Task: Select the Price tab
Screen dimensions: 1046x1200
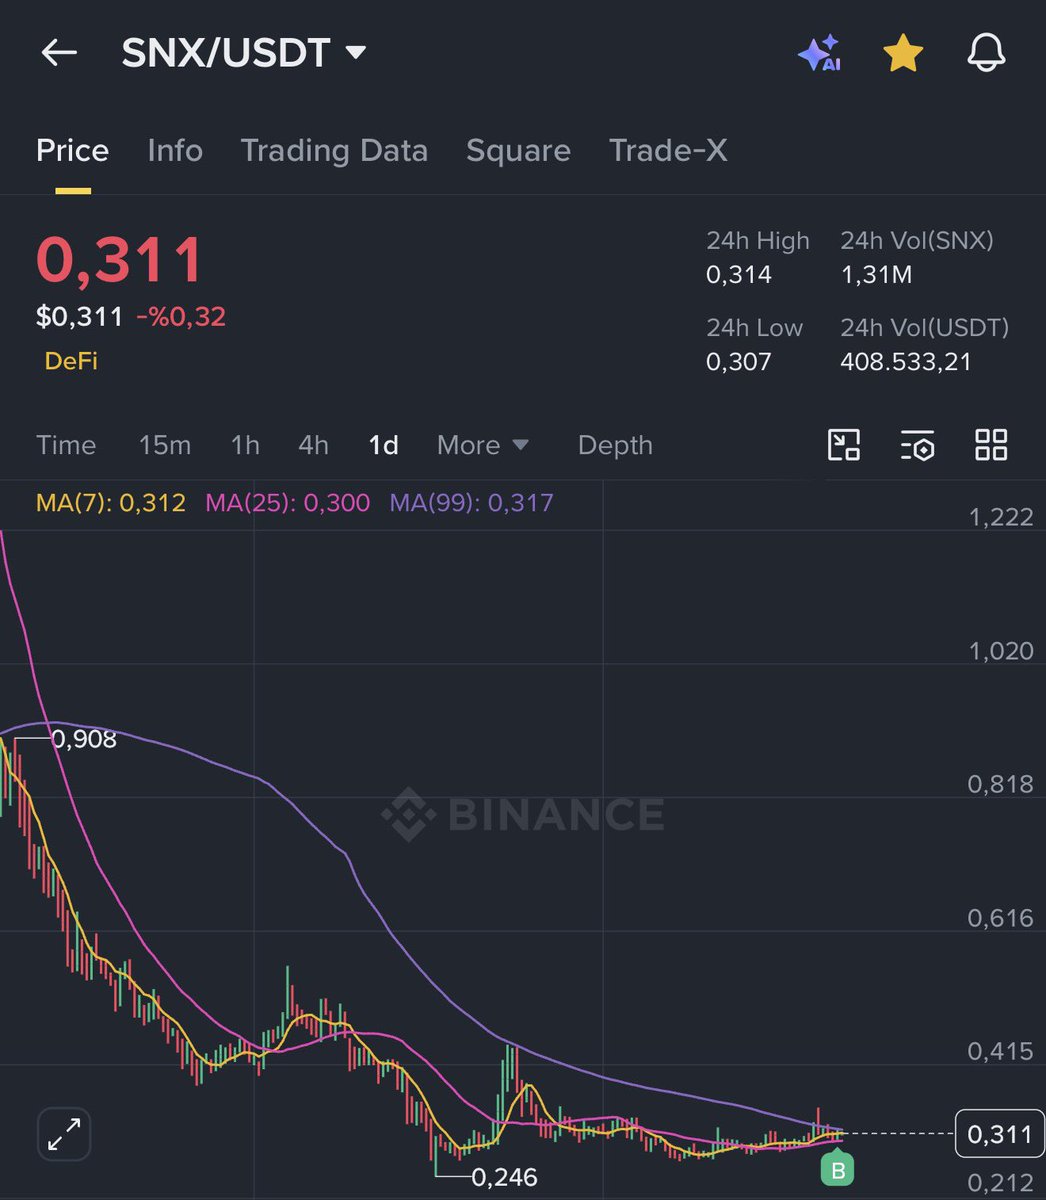Action: click(72, 151)
